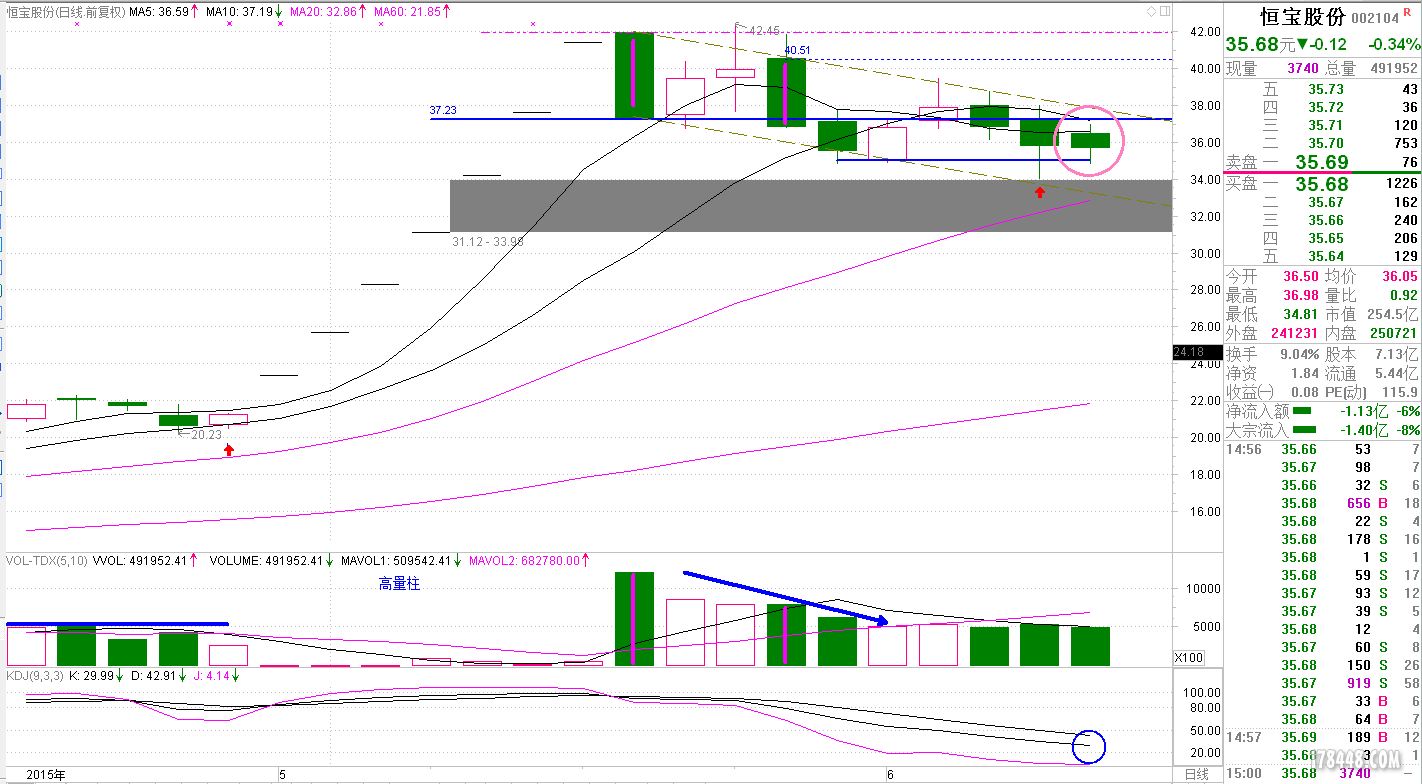Click the 内盘 value 250721
The width and height of the screenshot is (1422, 784).
1394,333
